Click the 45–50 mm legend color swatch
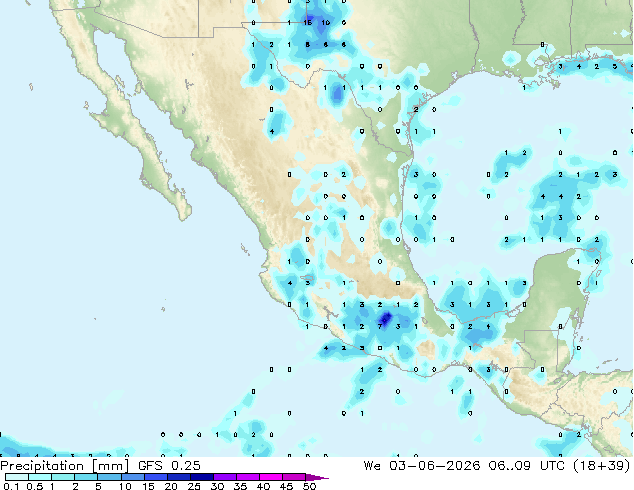Viewport: 634px width, 490px height. 294,477
